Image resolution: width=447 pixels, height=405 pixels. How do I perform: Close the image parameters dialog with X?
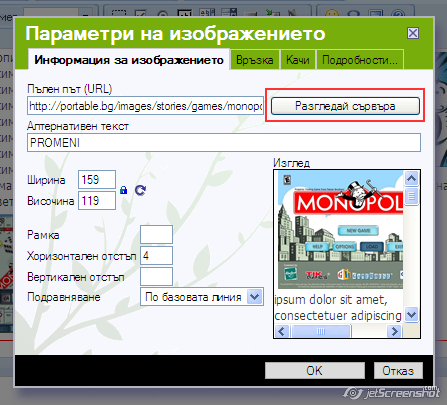coord(413,33)
